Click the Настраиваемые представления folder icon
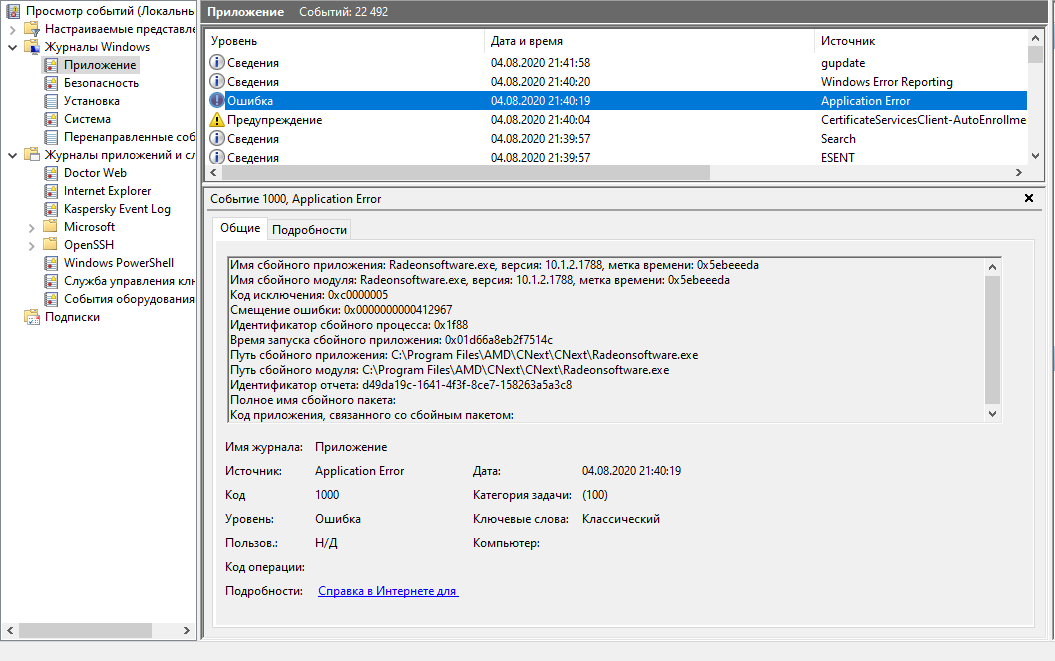The height and width of the screenshot is (661, 1055). (x=32, y=29)
